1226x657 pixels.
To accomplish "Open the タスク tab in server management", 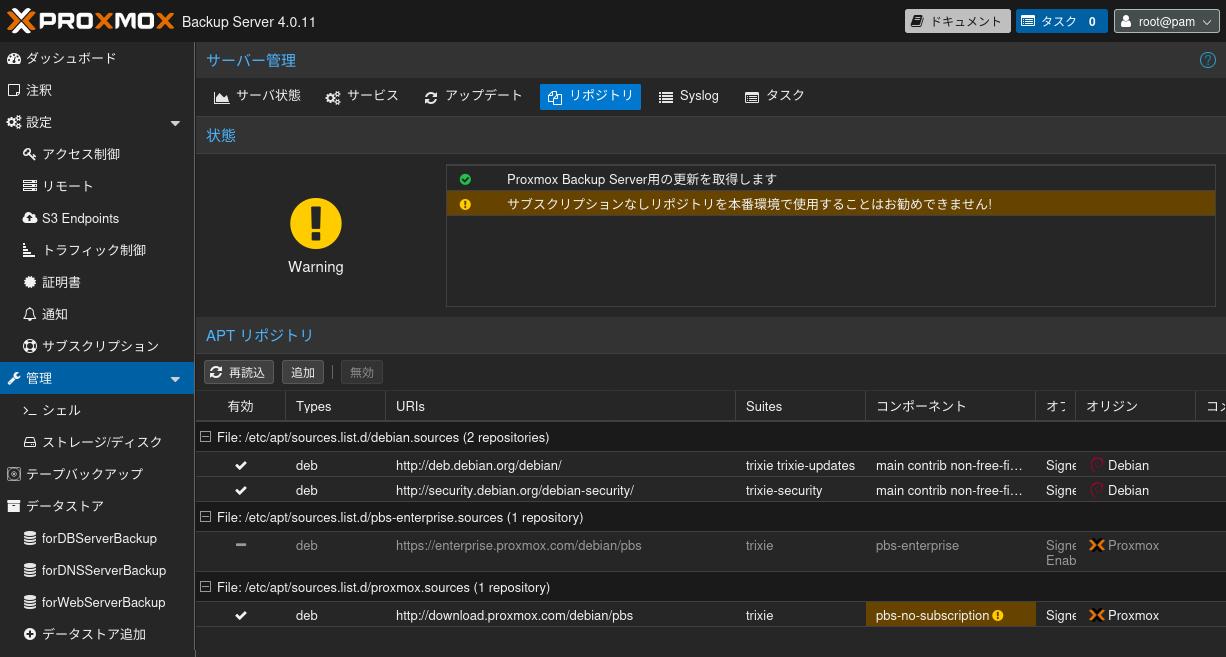I will pos(774,96).
